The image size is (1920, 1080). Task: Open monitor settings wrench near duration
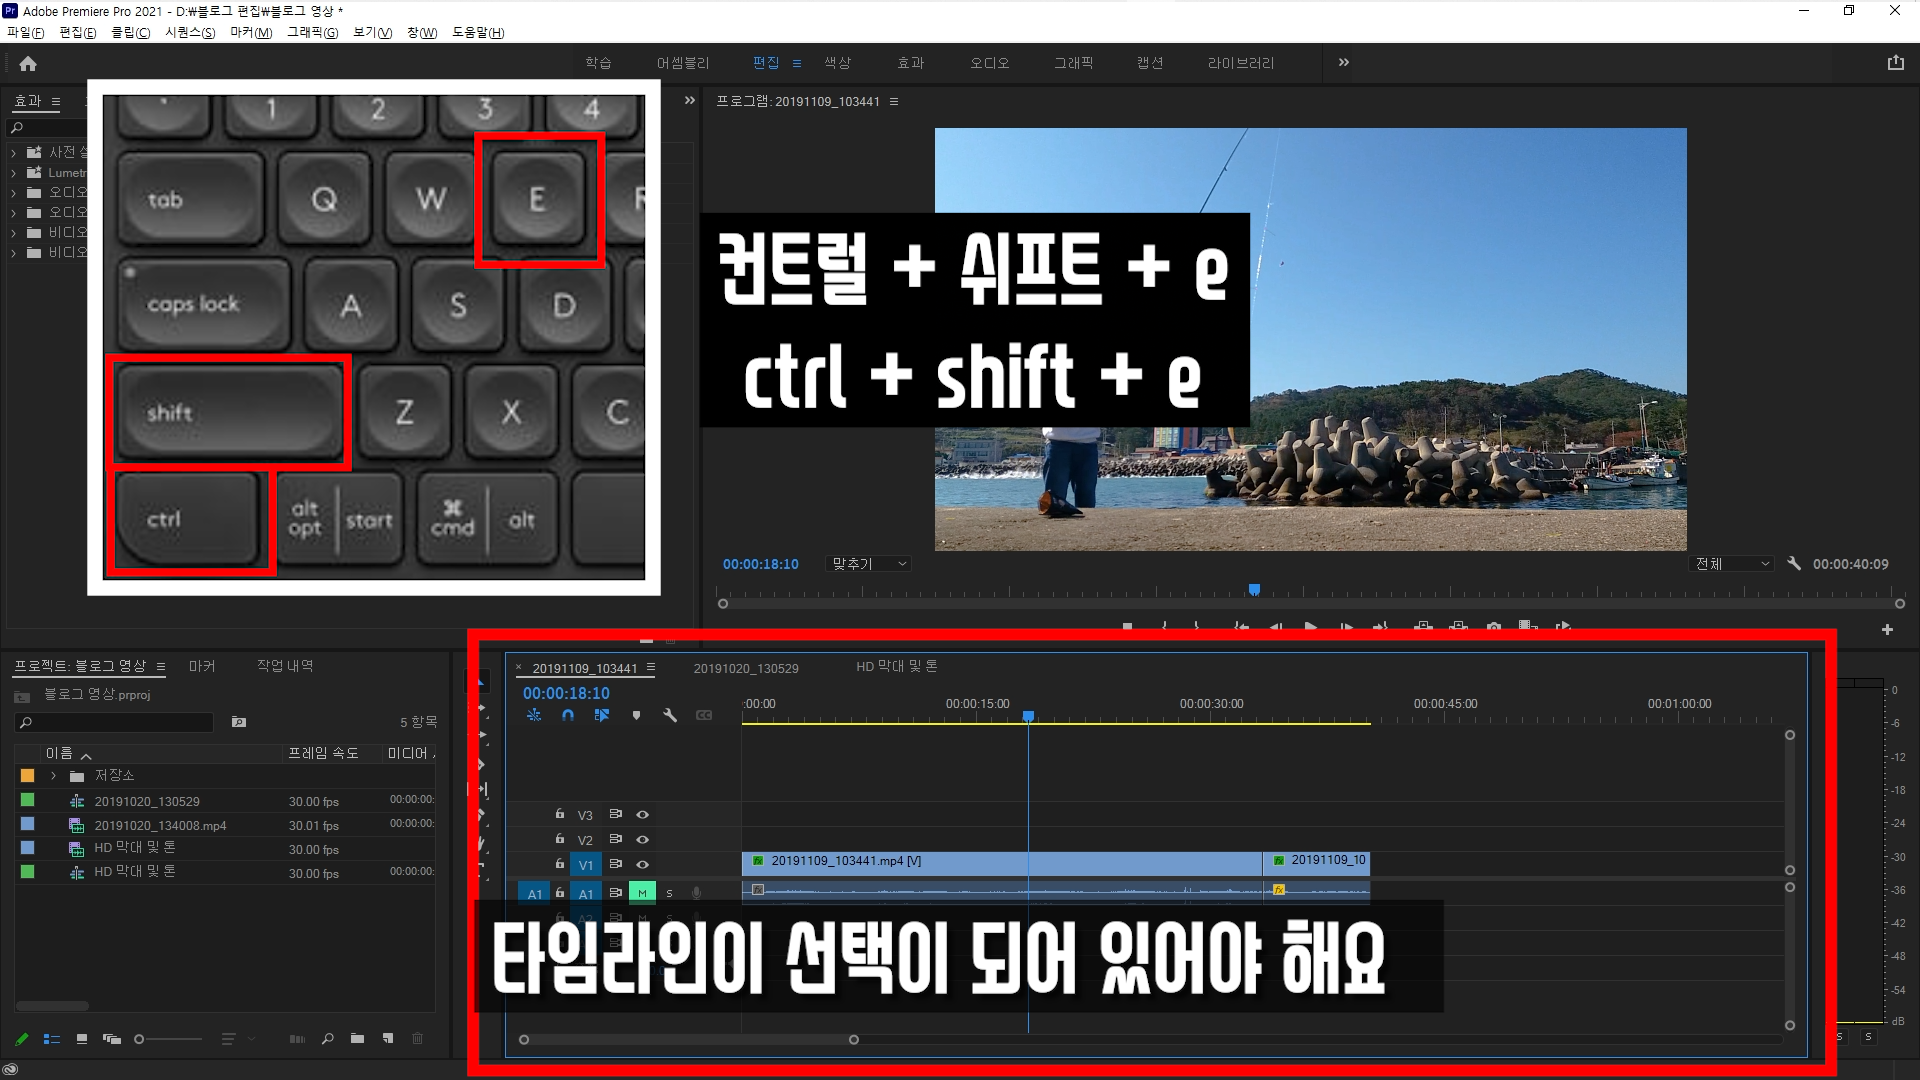pyautogui.click(x=1794, y=564)
